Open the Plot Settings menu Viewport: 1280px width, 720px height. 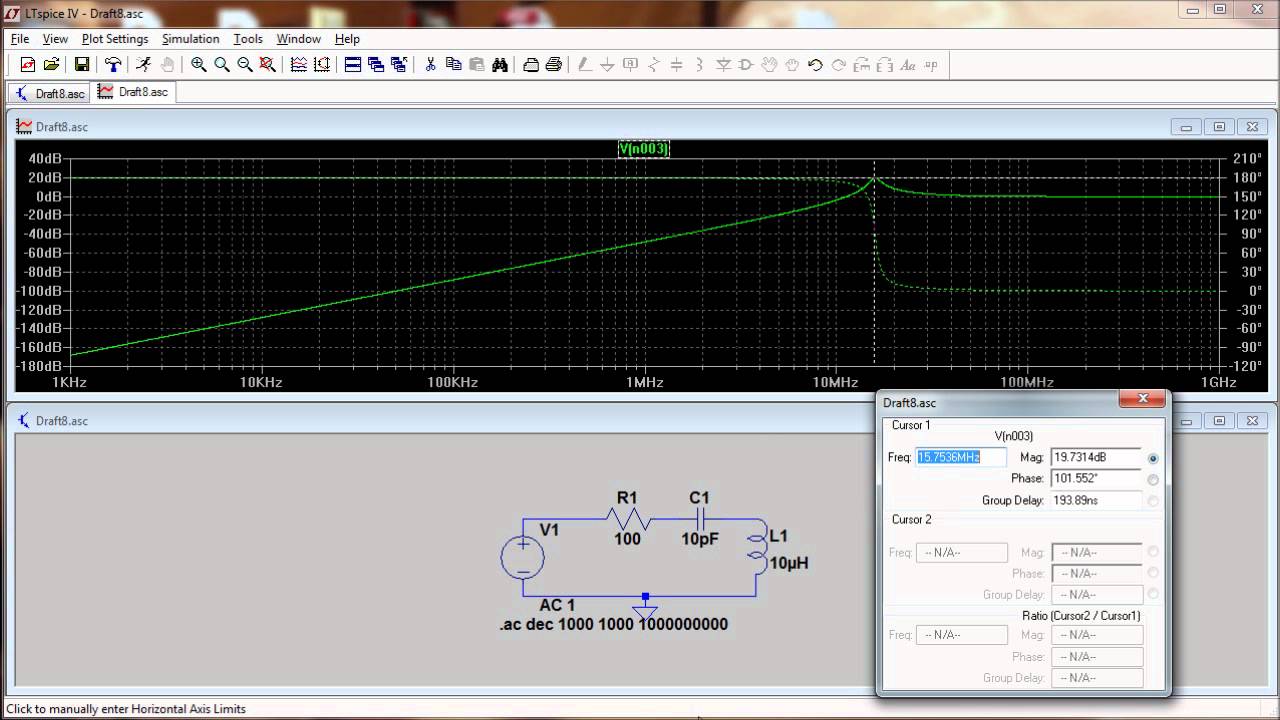click(115, 39)
